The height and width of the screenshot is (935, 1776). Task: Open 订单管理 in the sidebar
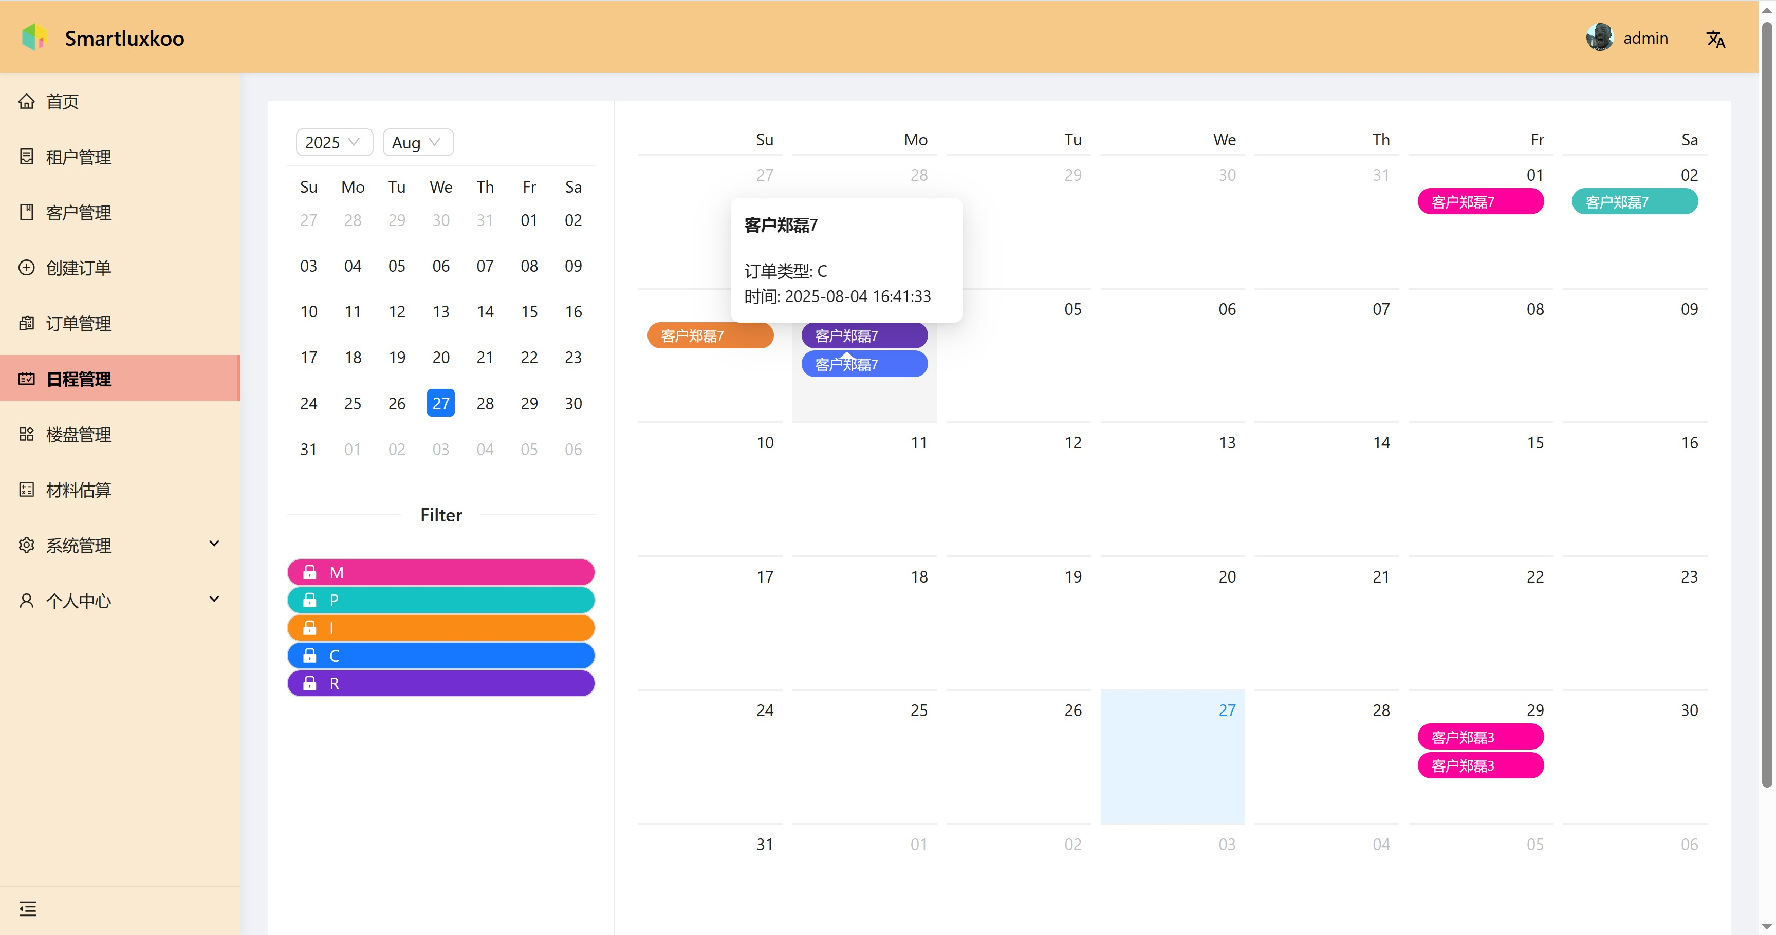point(78,323)
